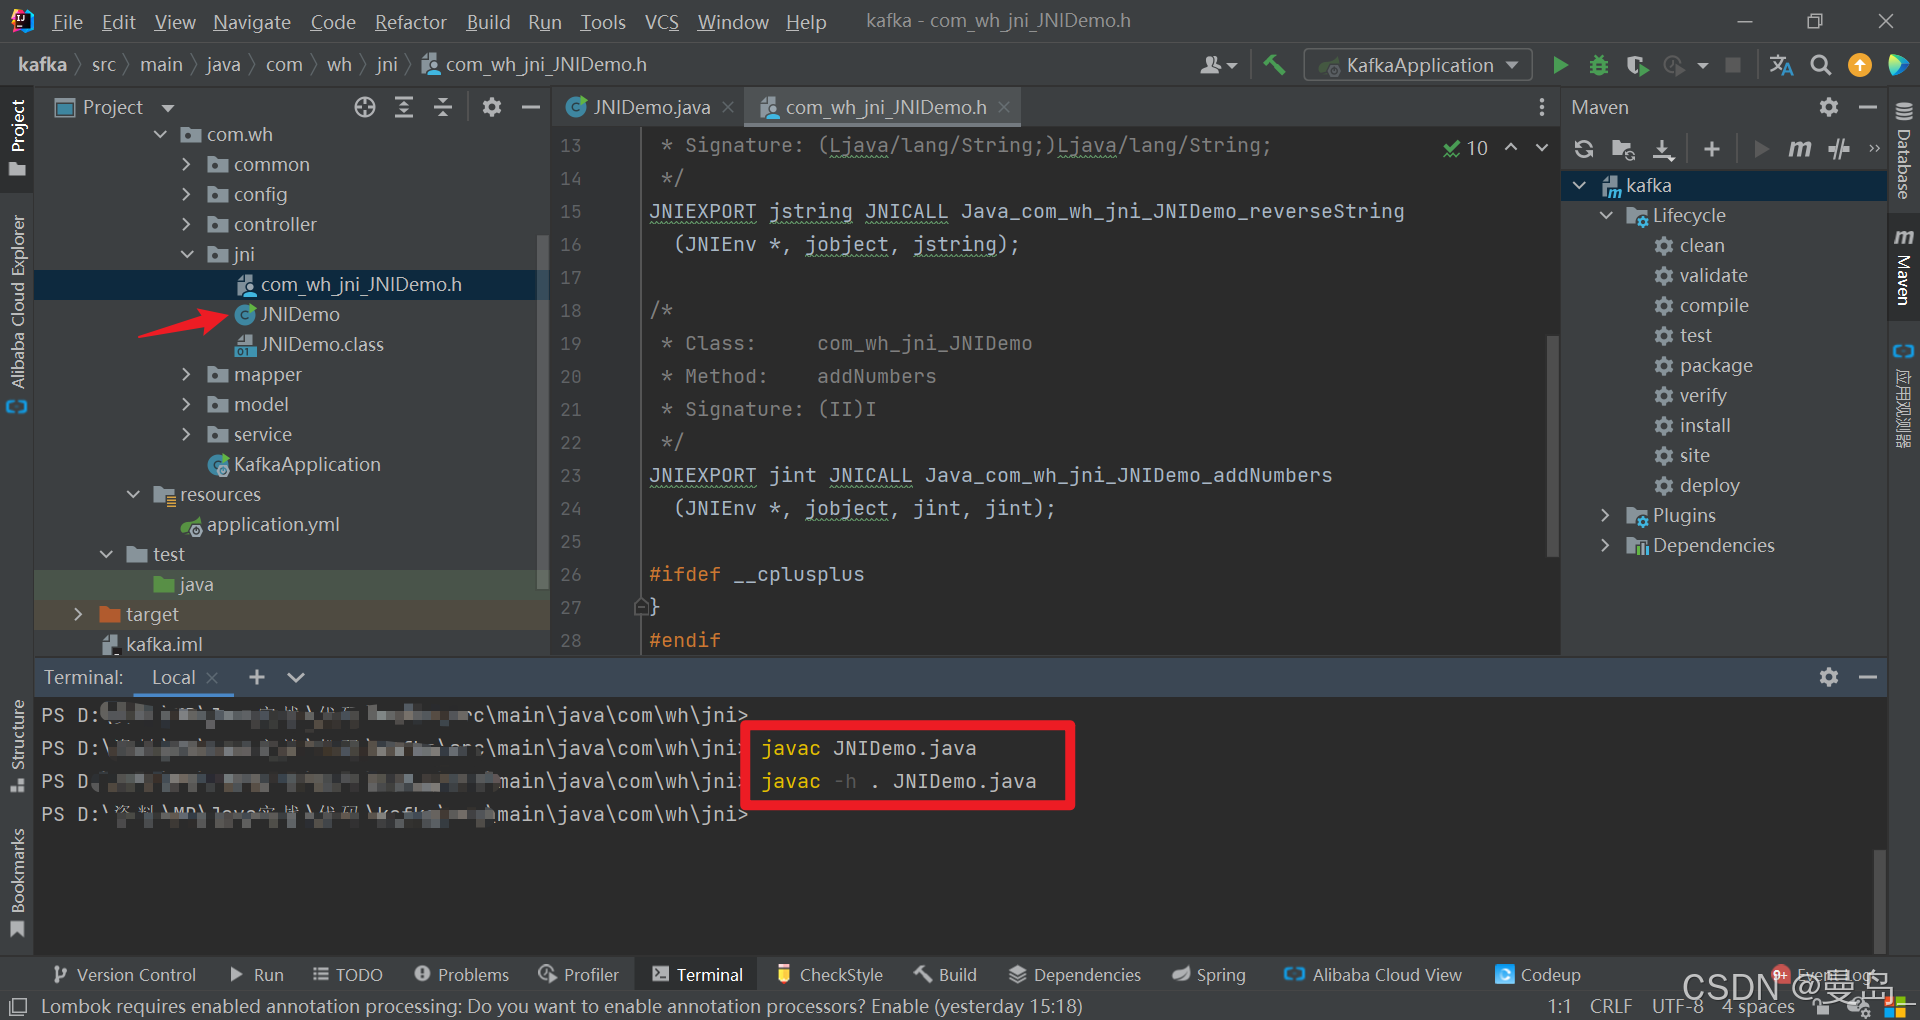Image resolution: width=1920 pixels, height=1020 pixels.
Task: Click the translate icon in top toolbar
Action: [x=1781, y=65]
